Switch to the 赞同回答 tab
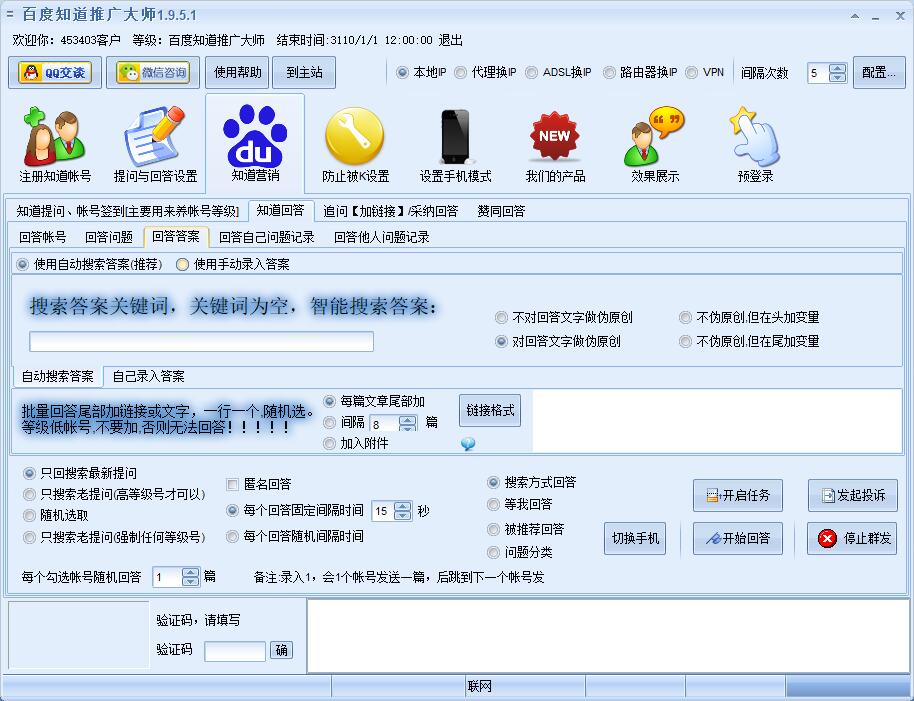The width and height of the screenshot is (914, 701). pos(501,211)
